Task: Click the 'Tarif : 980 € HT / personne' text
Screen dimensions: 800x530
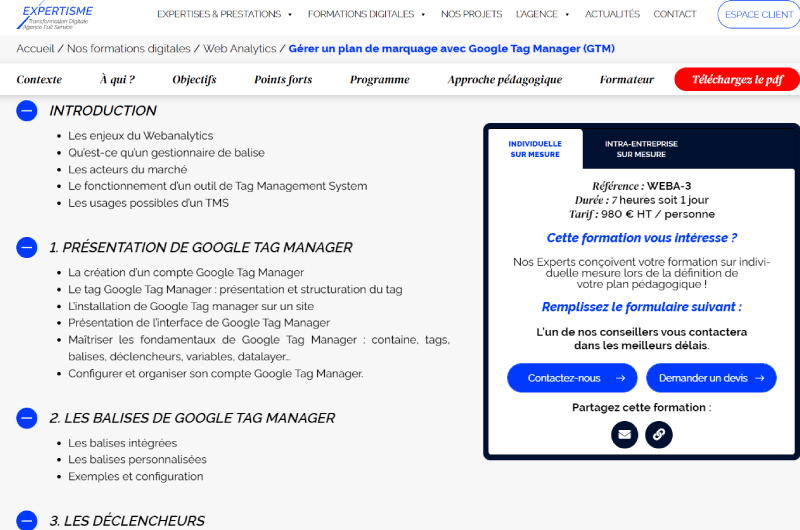Action: click(x=641, y=214)
